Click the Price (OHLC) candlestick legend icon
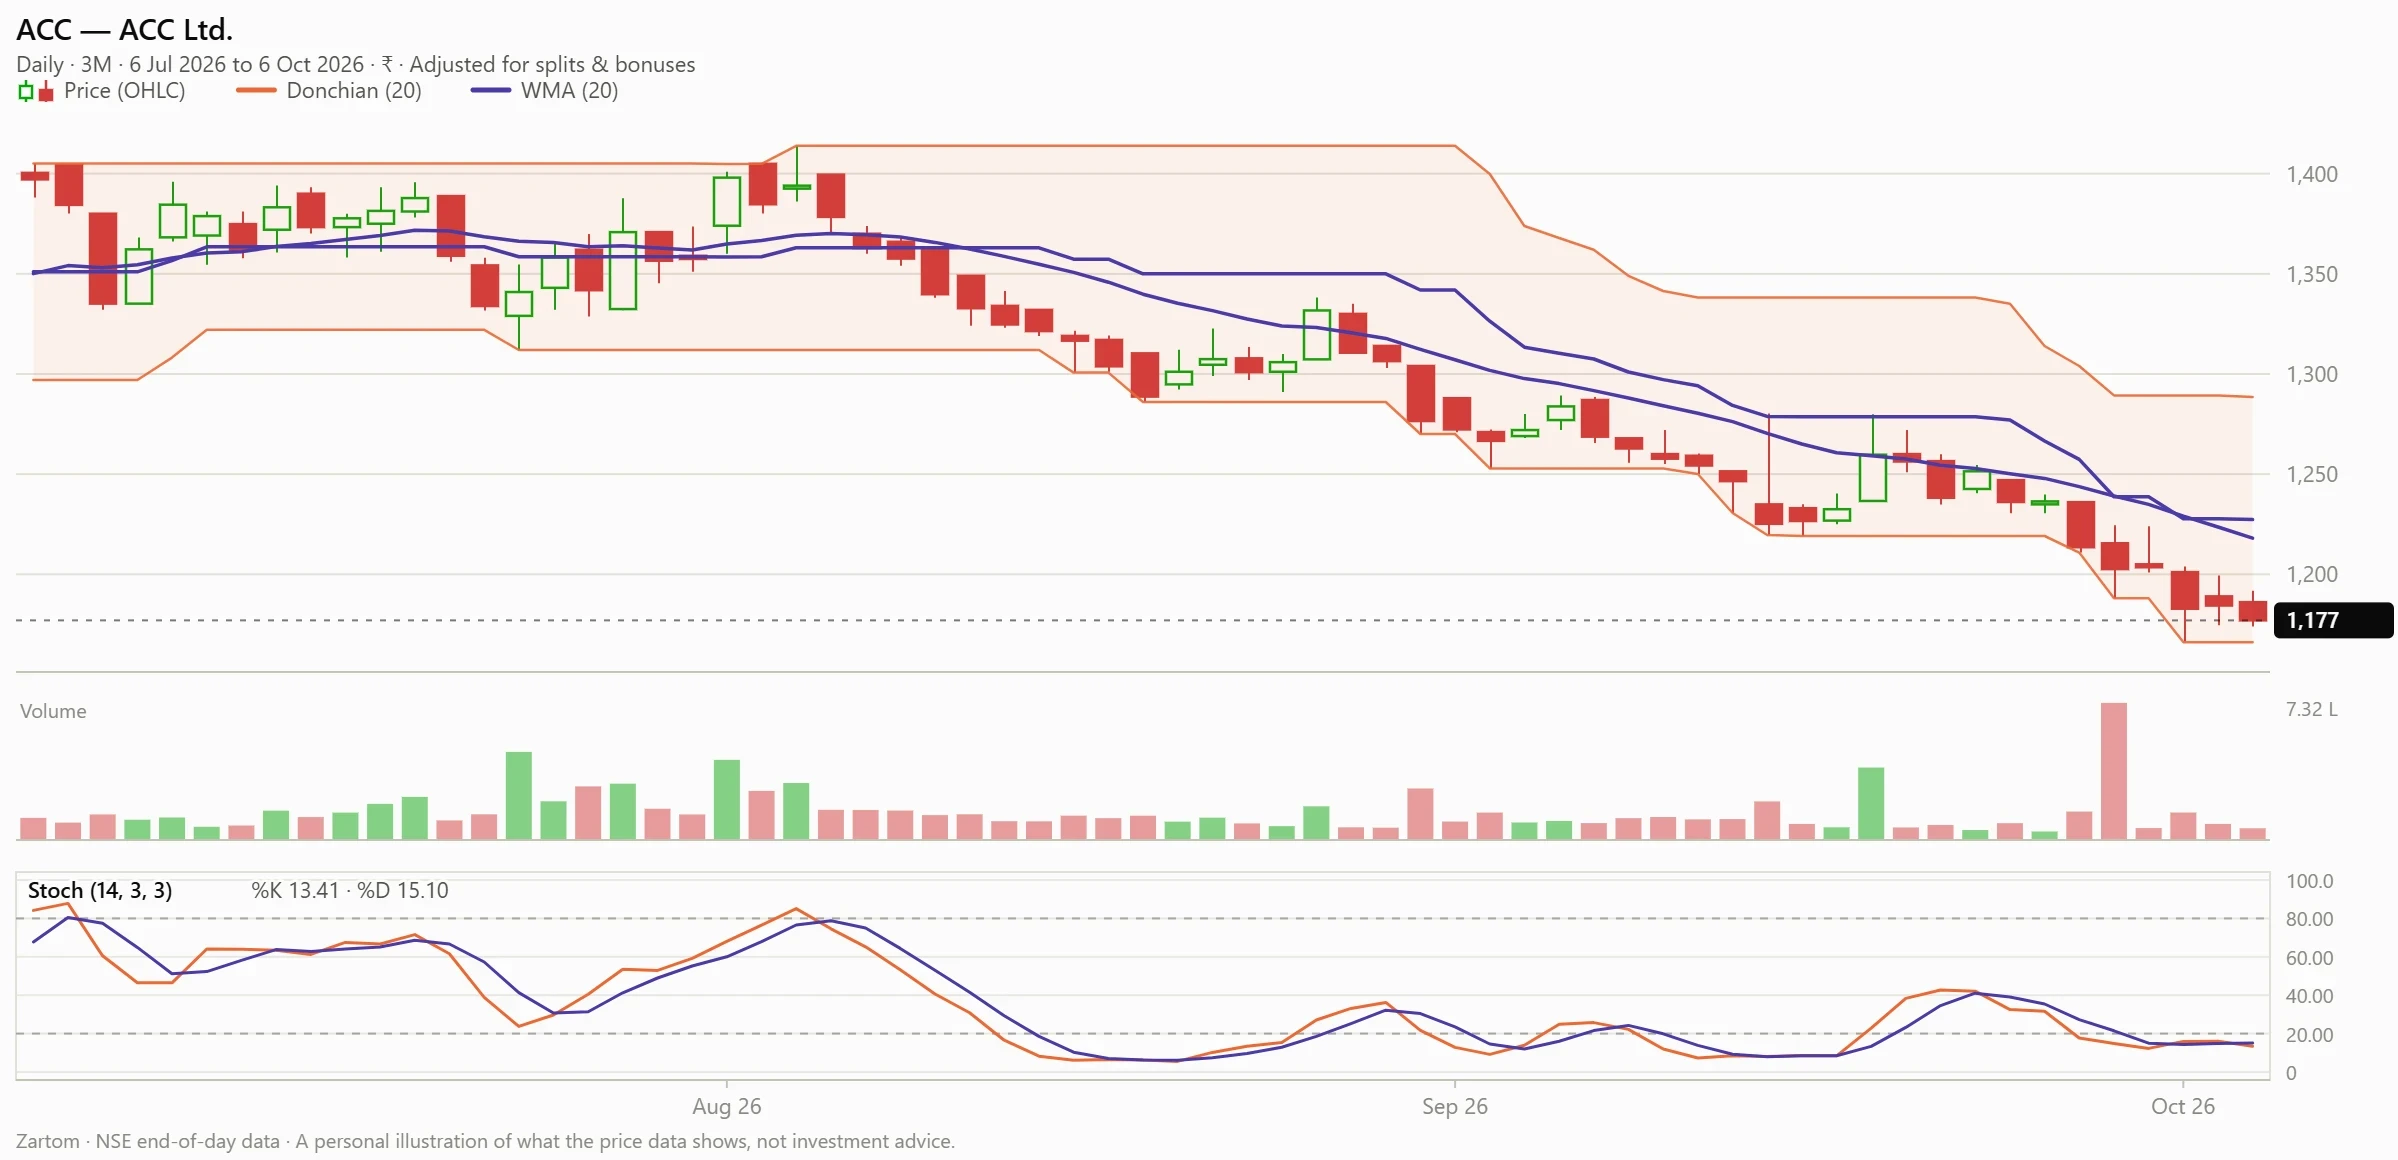 pos(36,92)
